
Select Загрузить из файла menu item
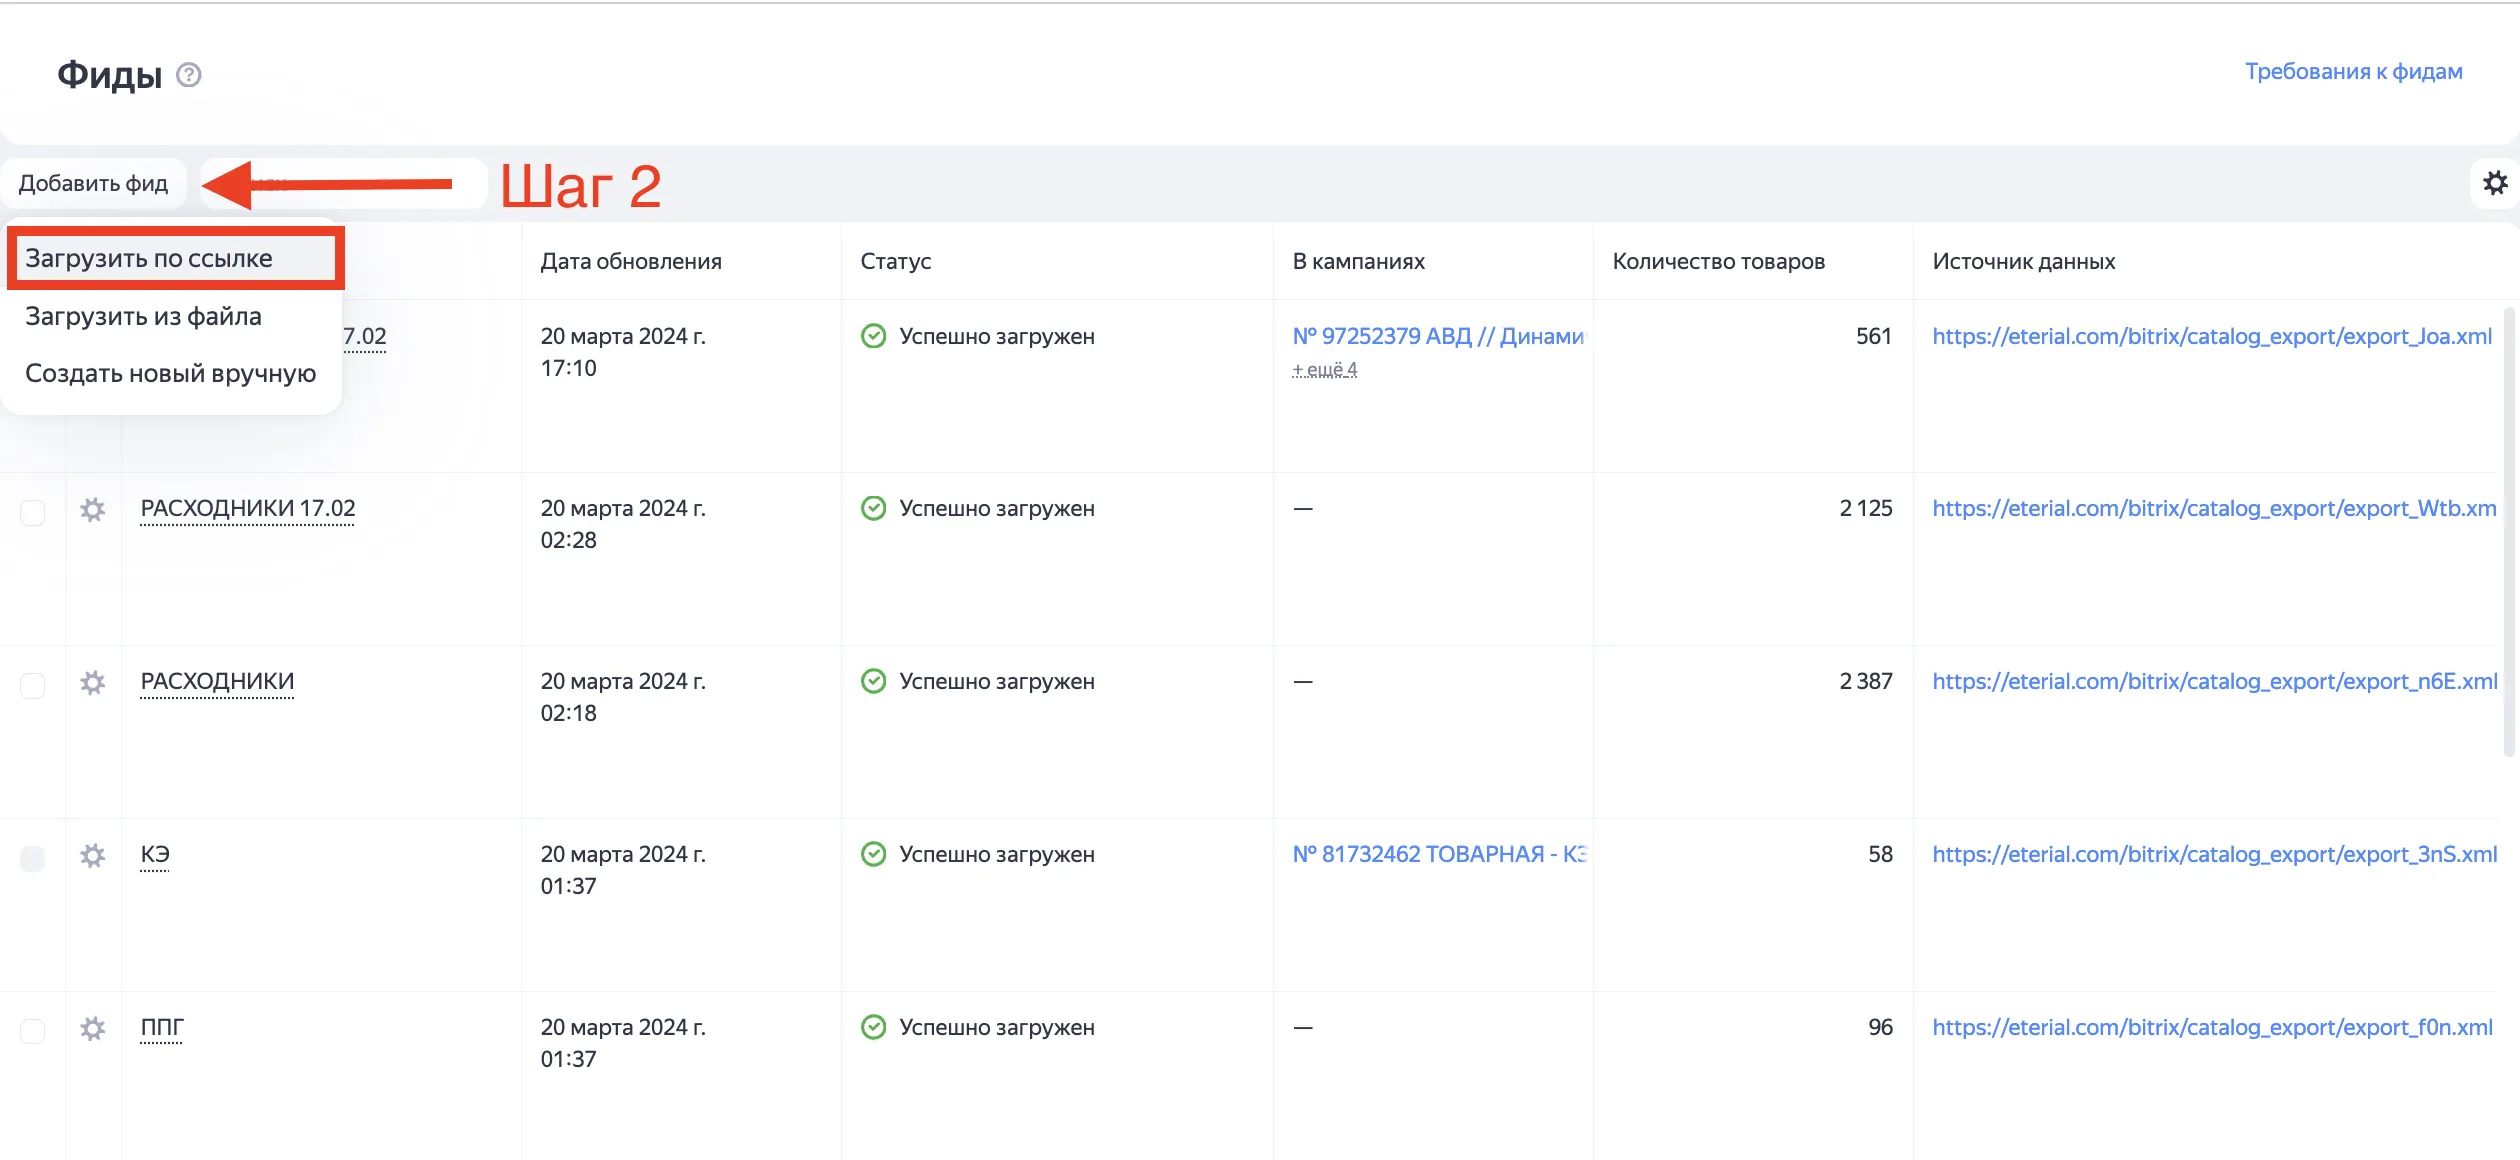143,317
